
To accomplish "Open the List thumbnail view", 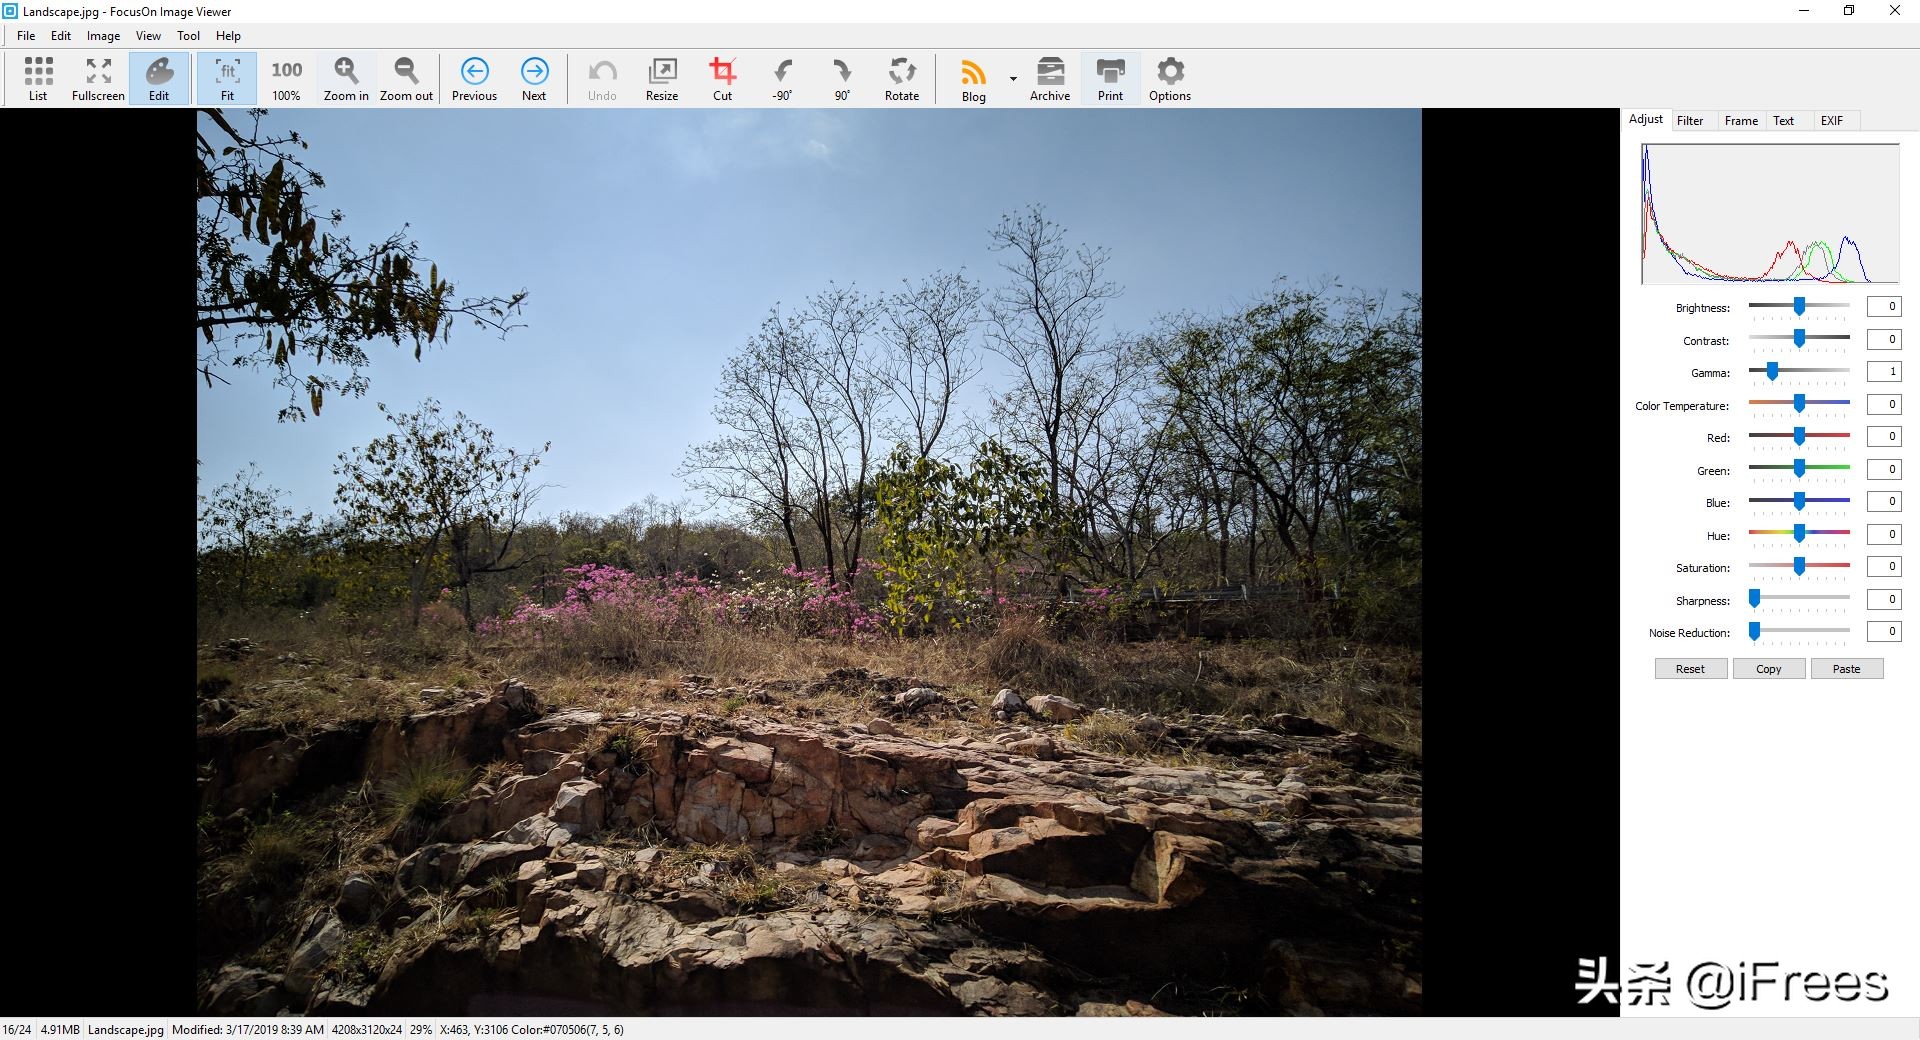I will (x=38, y=78).
